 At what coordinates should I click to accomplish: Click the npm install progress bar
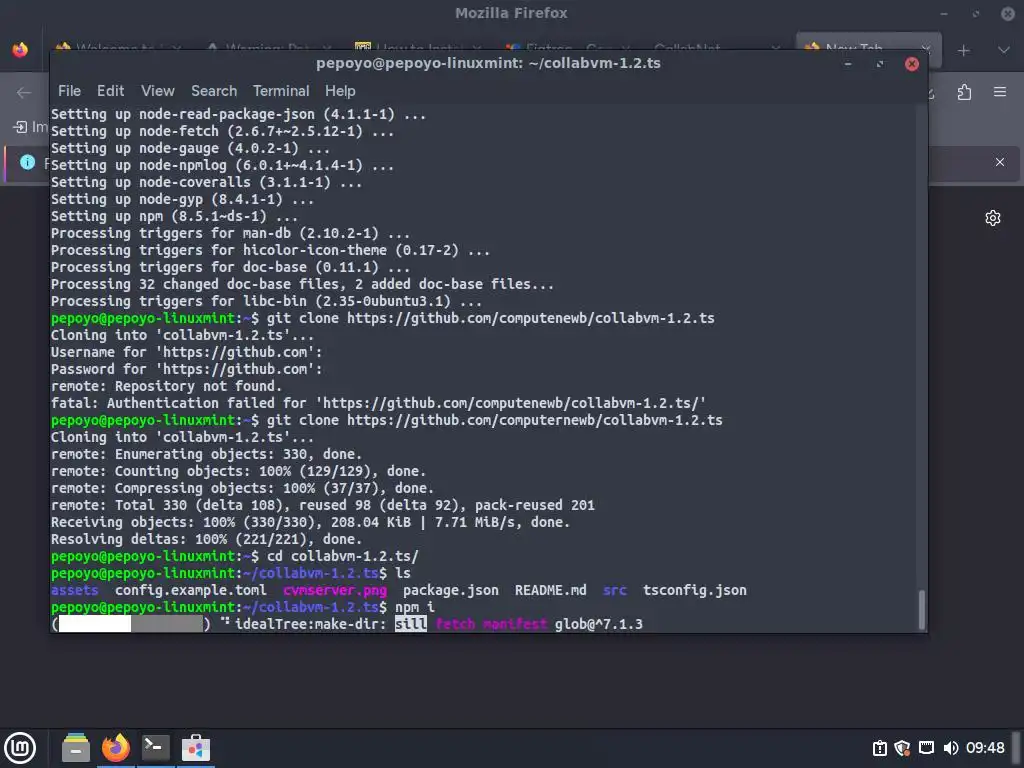click(131, 624)
